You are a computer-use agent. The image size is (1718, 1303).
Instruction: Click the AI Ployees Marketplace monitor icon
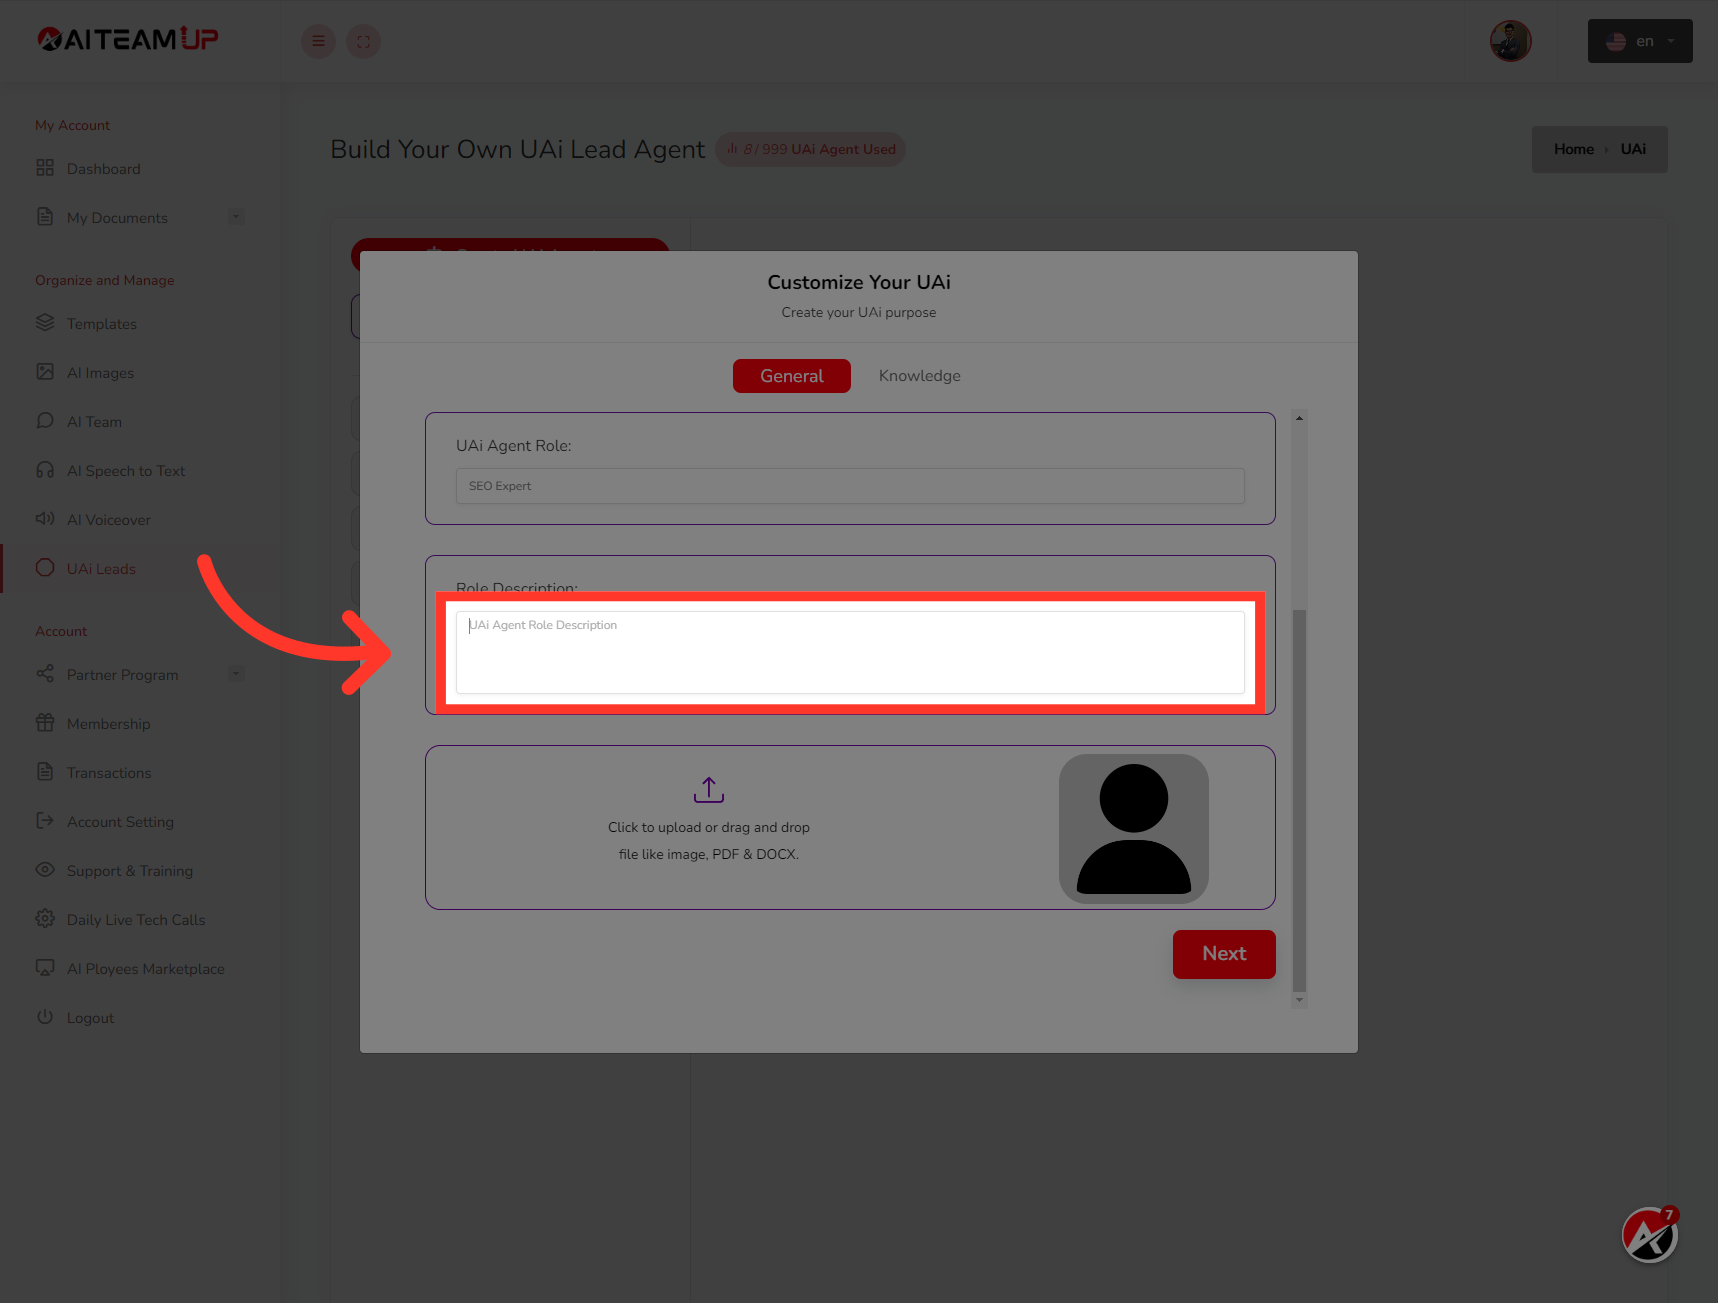coord(45,968)
